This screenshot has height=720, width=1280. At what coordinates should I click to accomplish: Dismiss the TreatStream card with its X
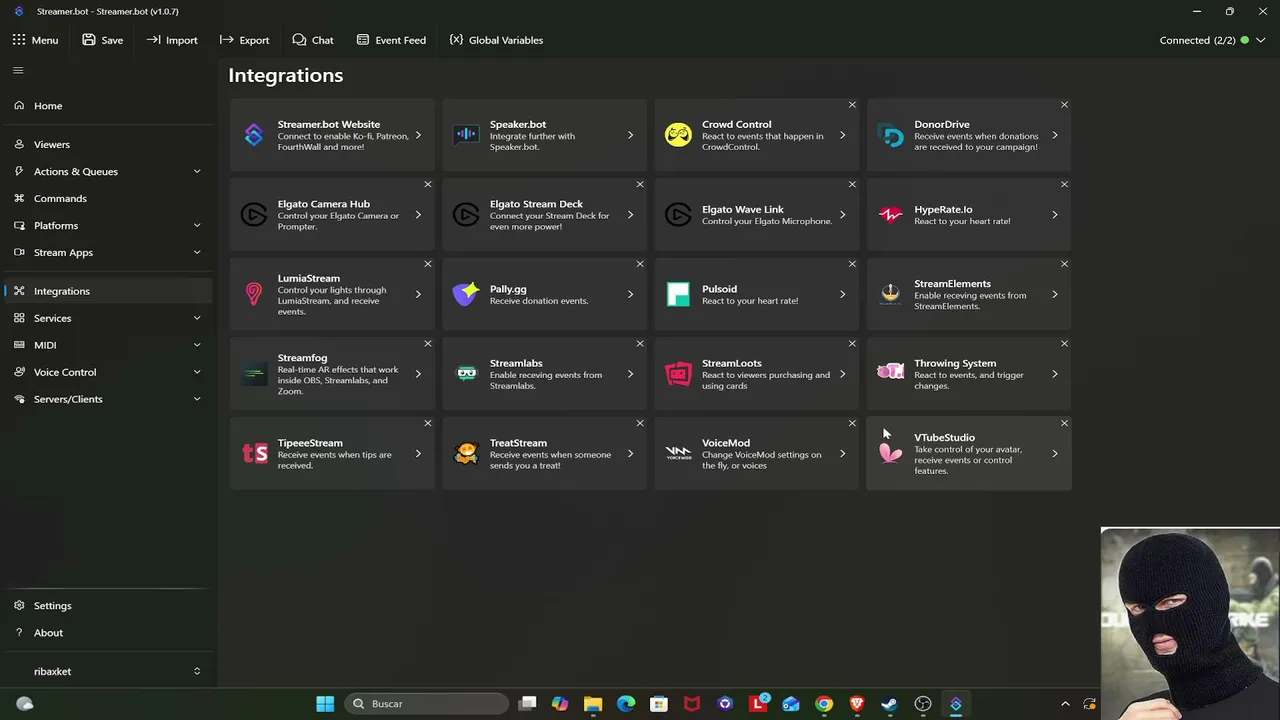click(x=640, y=423)
